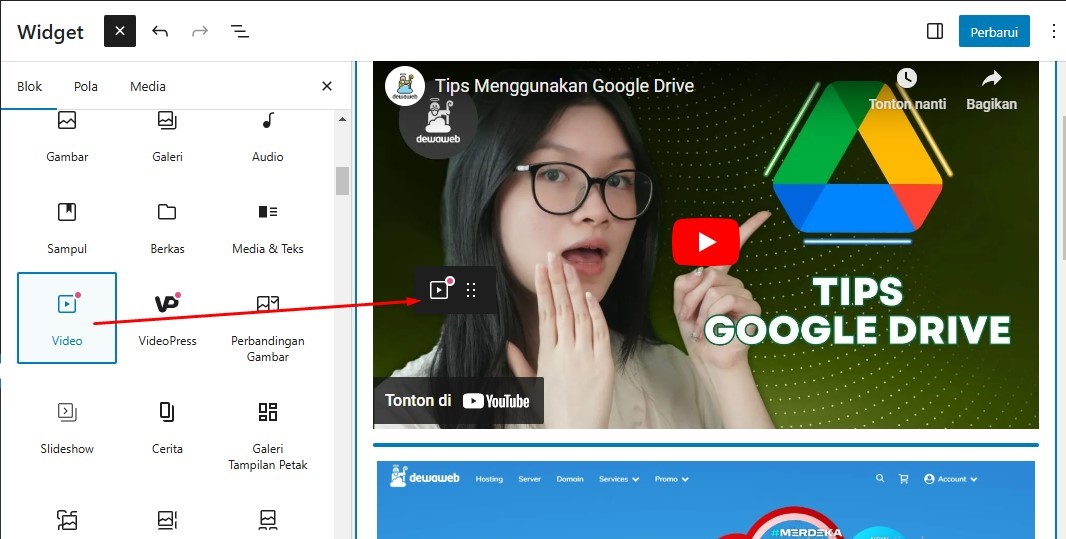Click the Video block type icon in the toolbar

point(439,290)
